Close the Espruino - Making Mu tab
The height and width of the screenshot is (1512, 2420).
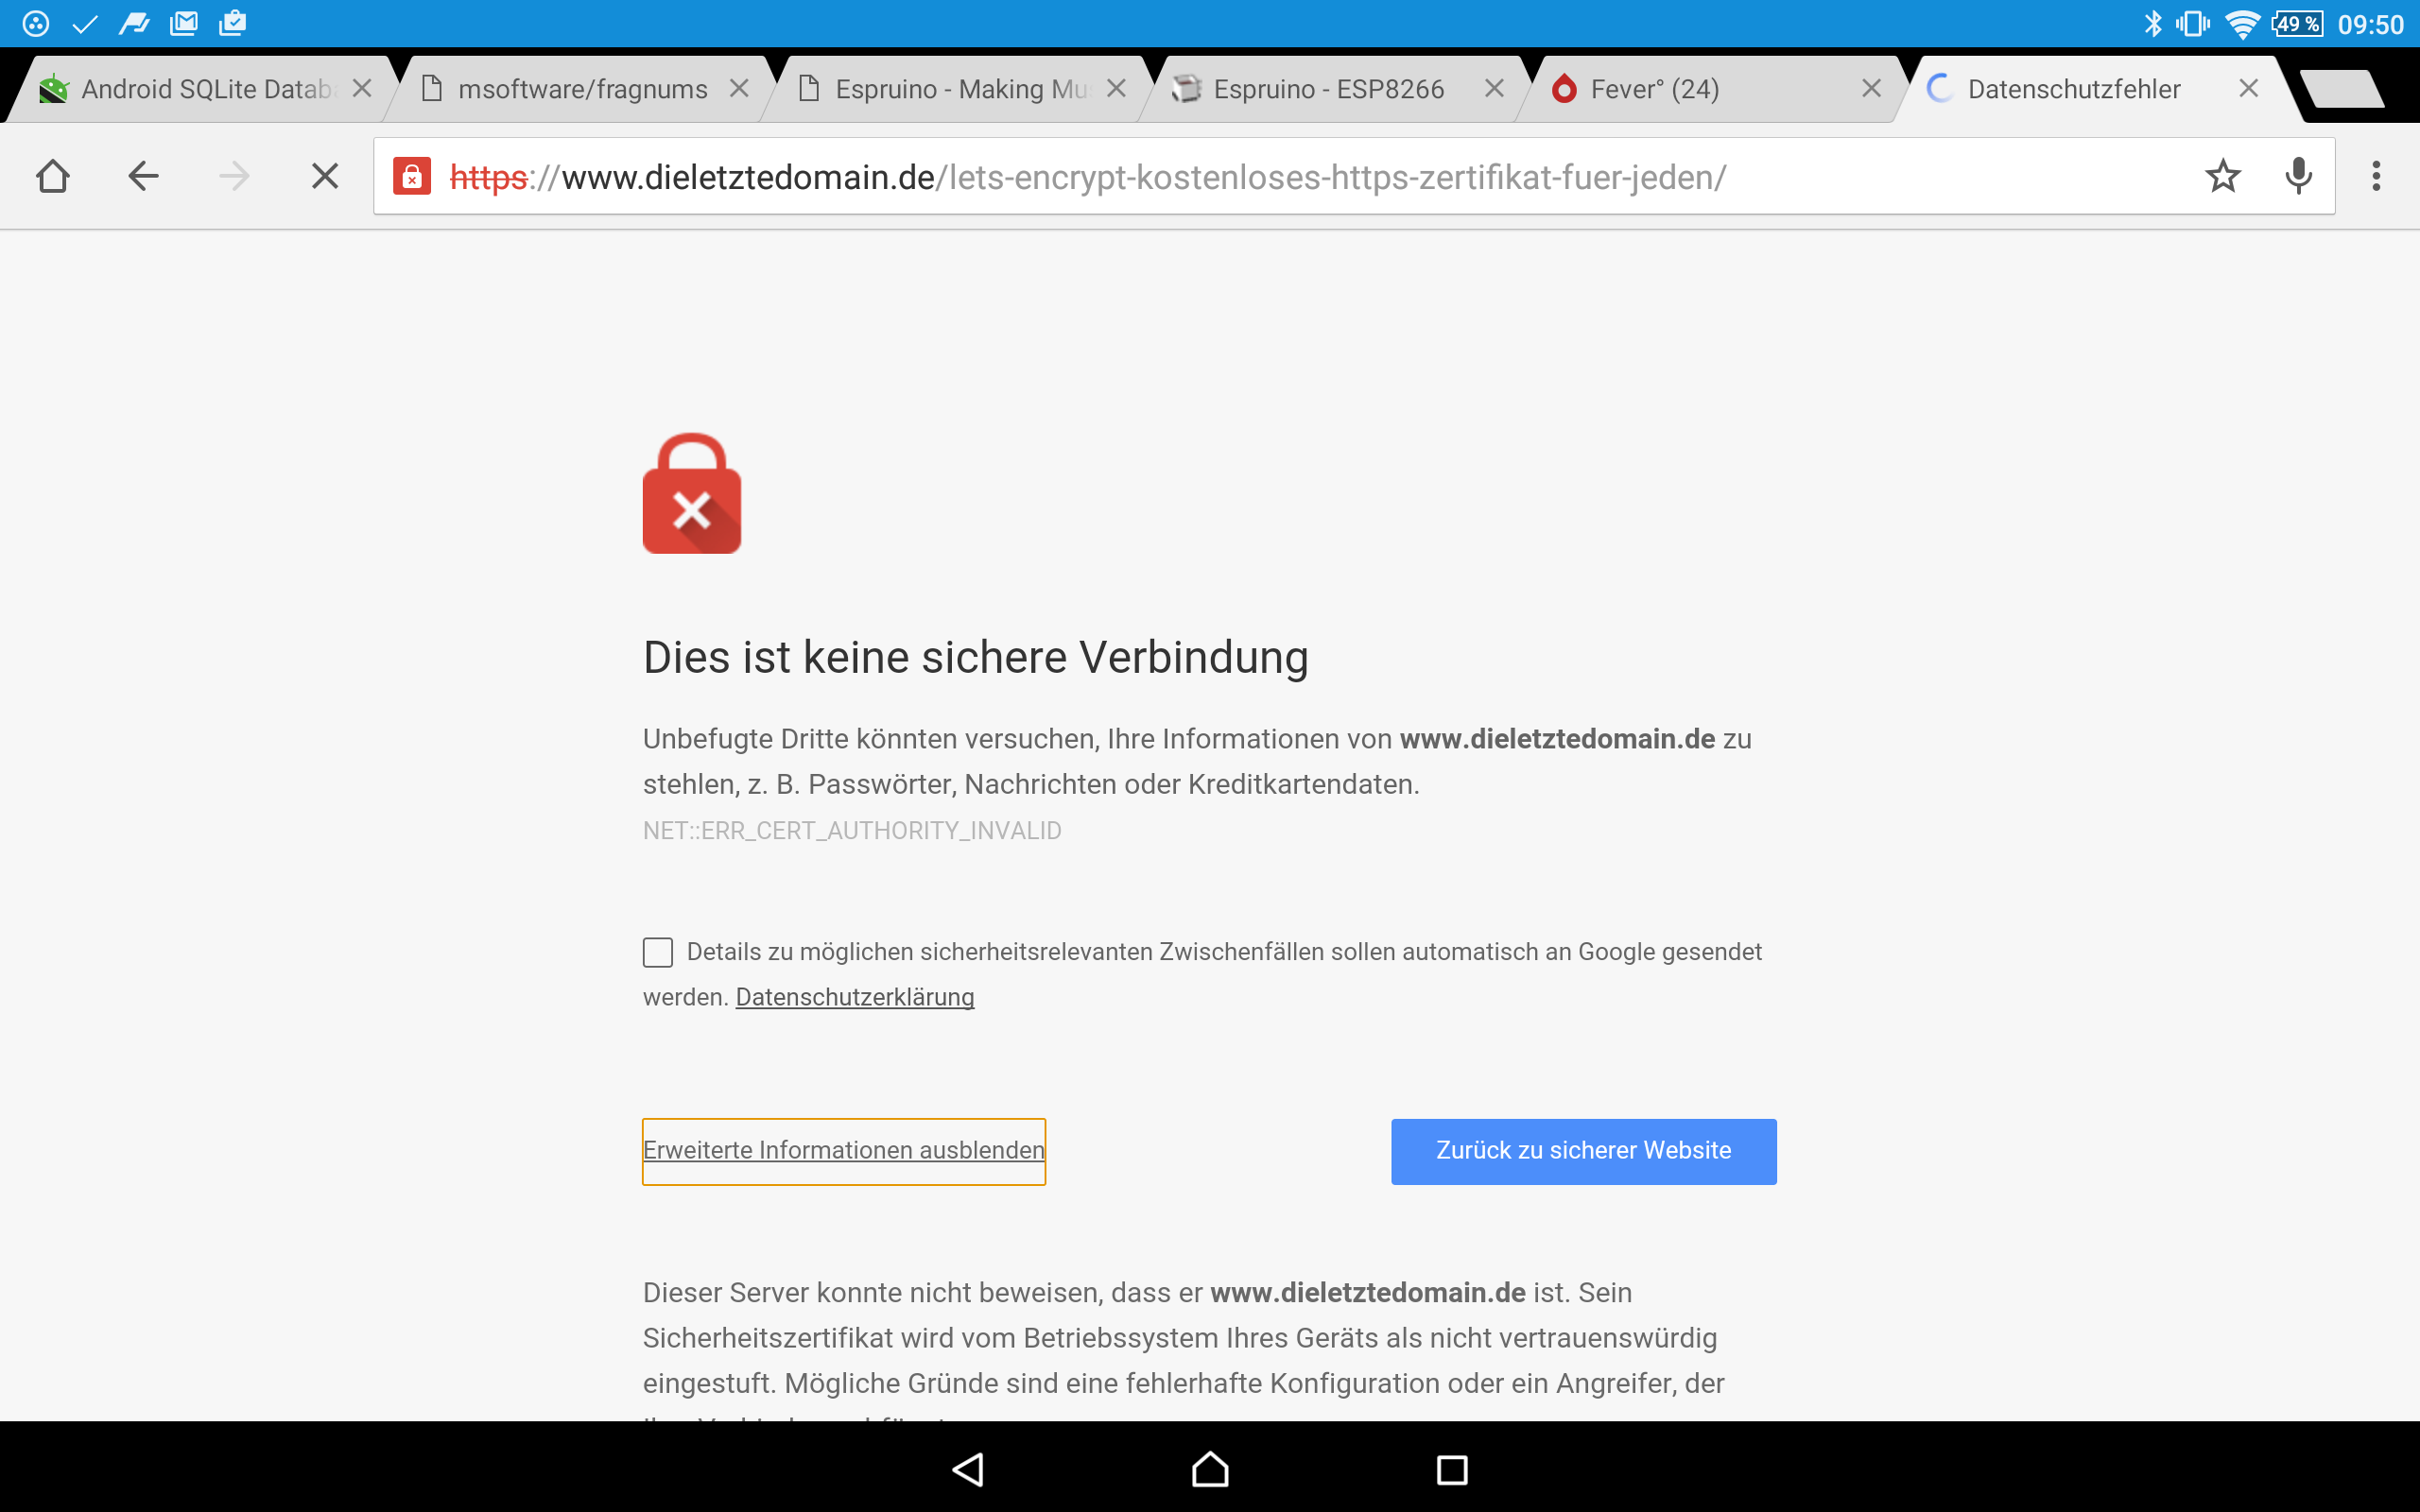pyautogui.click(x=1117, y=89)
